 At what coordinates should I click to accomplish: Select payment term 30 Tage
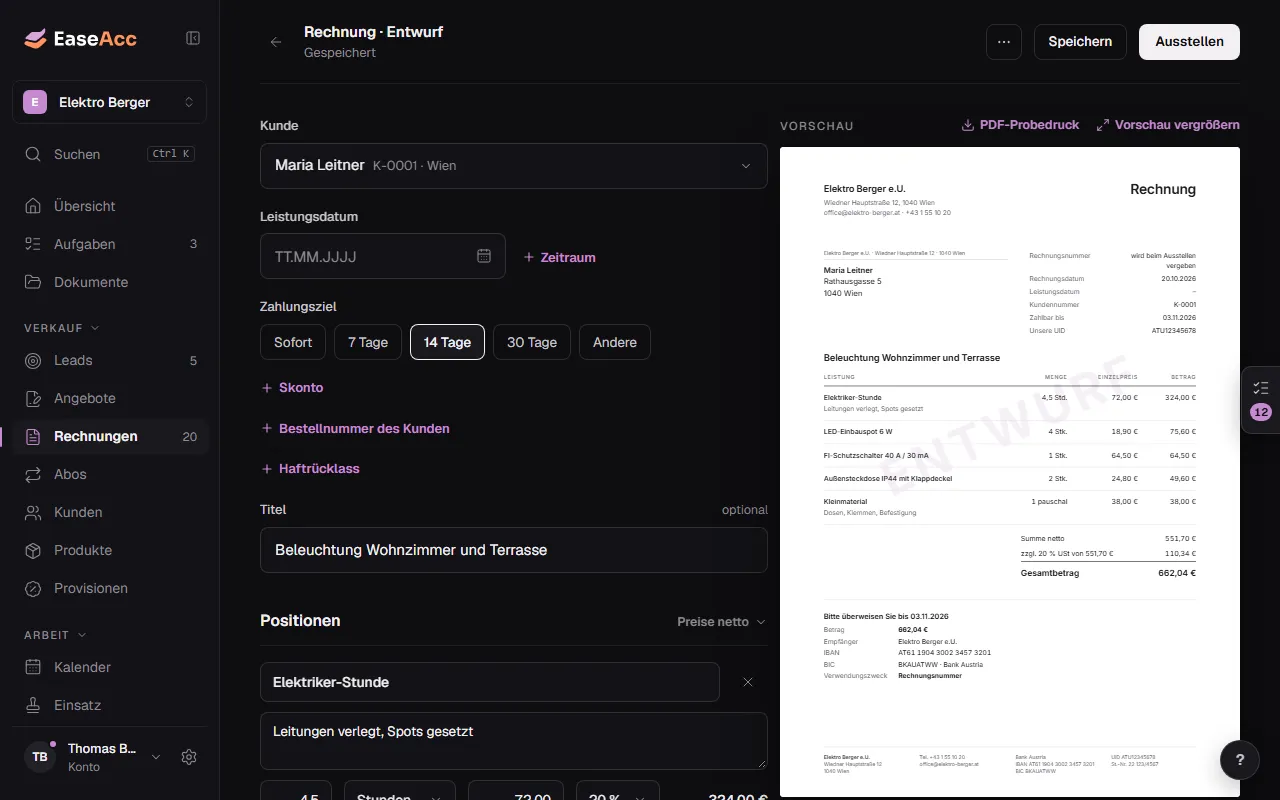(532, 342)
